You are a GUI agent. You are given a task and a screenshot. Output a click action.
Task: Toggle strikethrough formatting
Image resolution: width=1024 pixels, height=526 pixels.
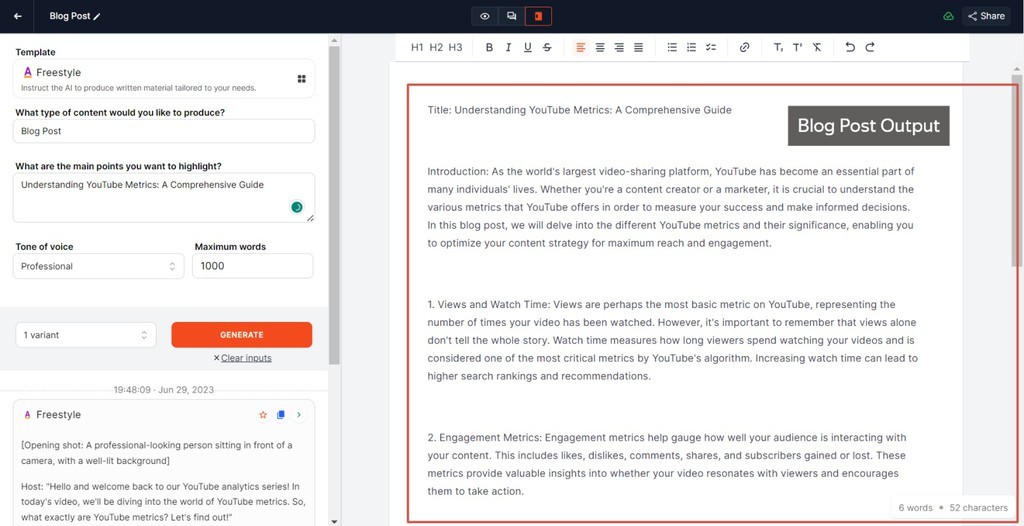(x=547, y=47)
